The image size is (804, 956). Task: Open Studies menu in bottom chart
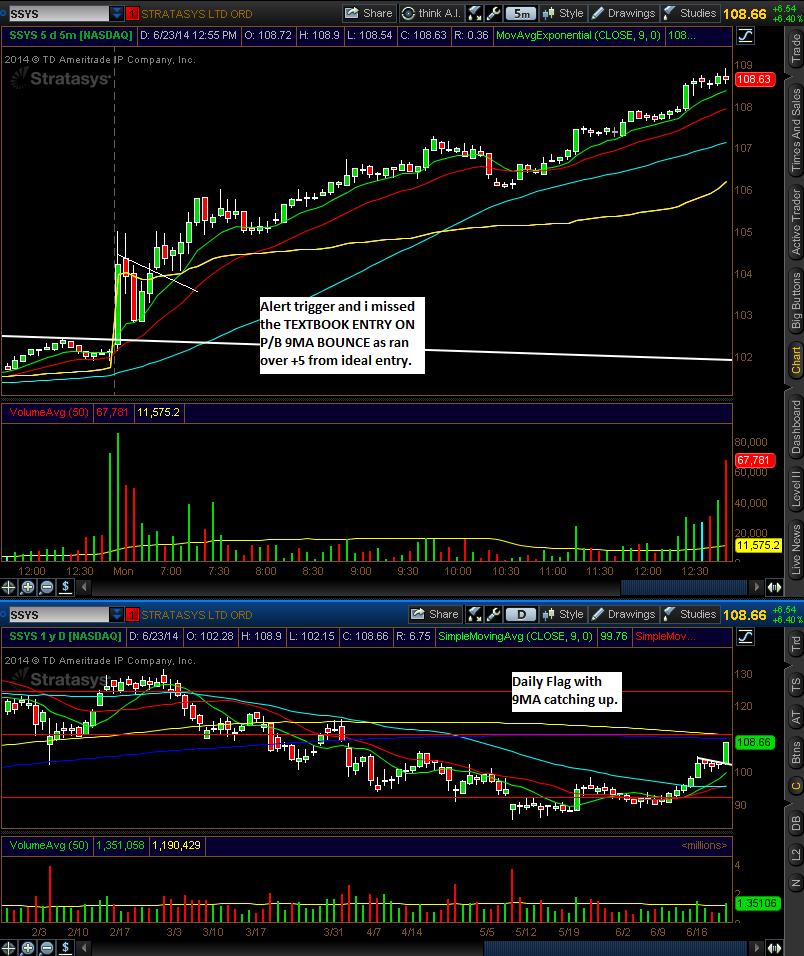point(690,614)
